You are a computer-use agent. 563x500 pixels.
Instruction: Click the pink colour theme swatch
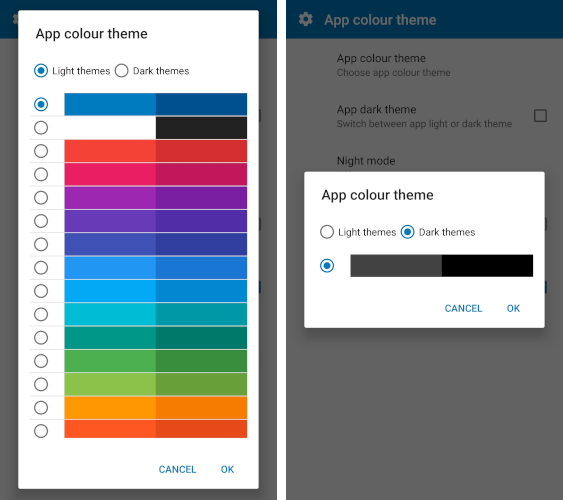(155, 174)
